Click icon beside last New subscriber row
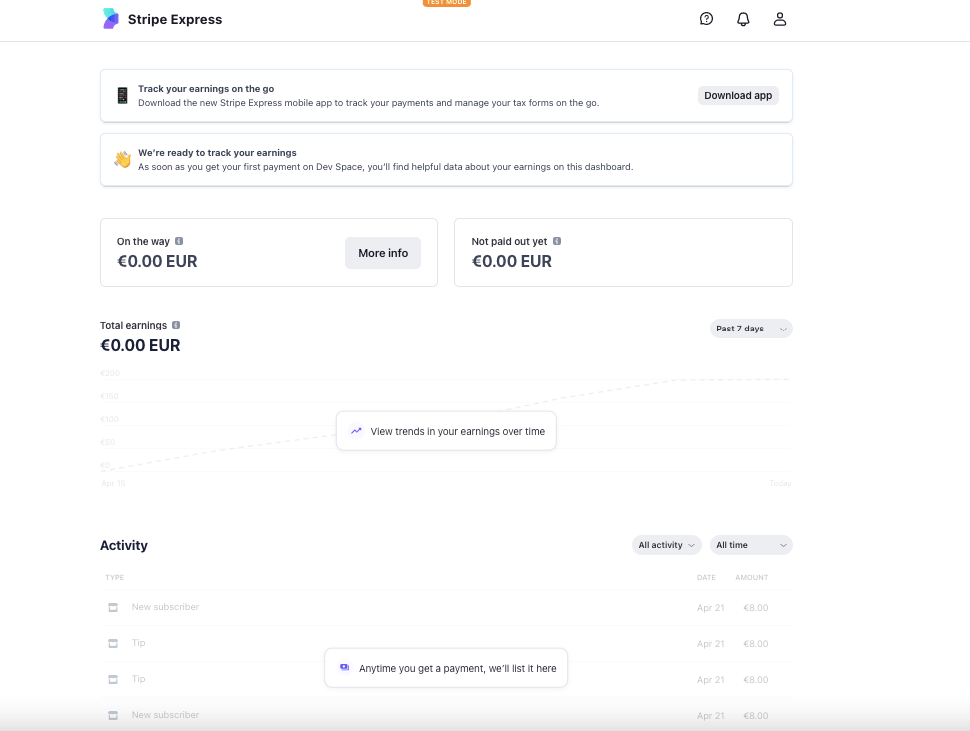 (x=113, y=715)
